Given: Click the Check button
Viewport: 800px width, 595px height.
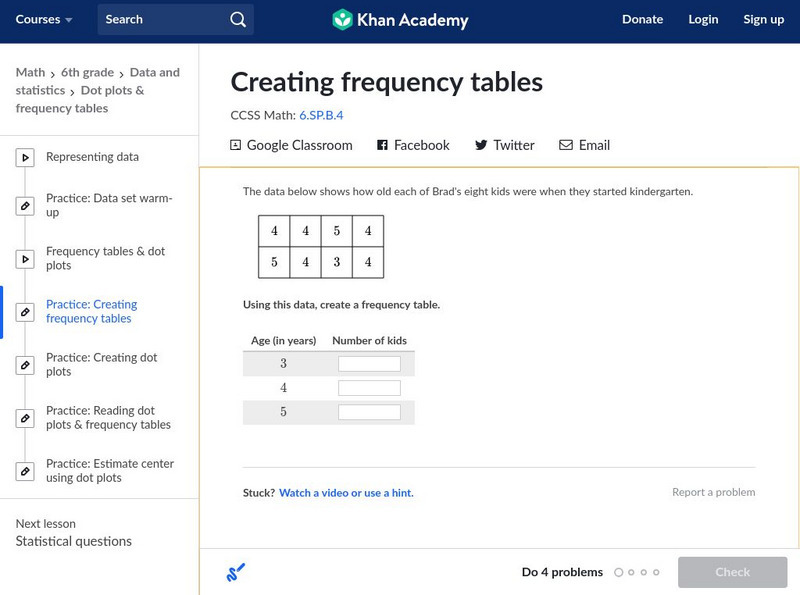Looking at the screenshot, I should coord(732,572).
